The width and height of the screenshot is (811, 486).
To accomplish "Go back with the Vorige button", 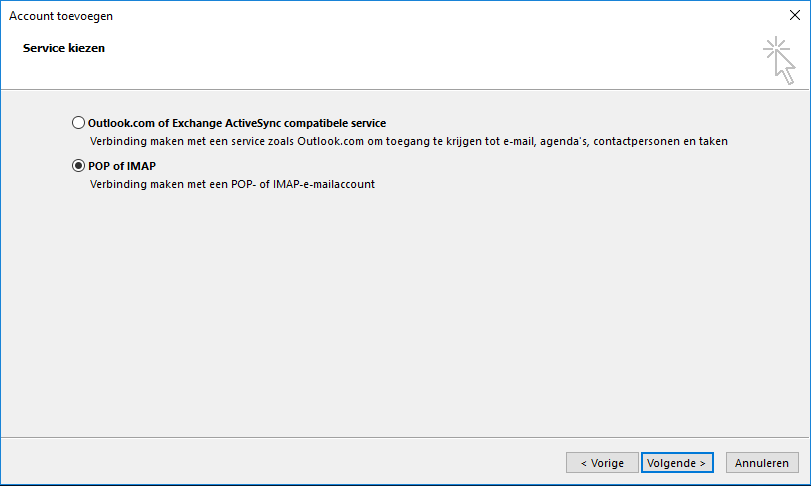I will (602, 463).
